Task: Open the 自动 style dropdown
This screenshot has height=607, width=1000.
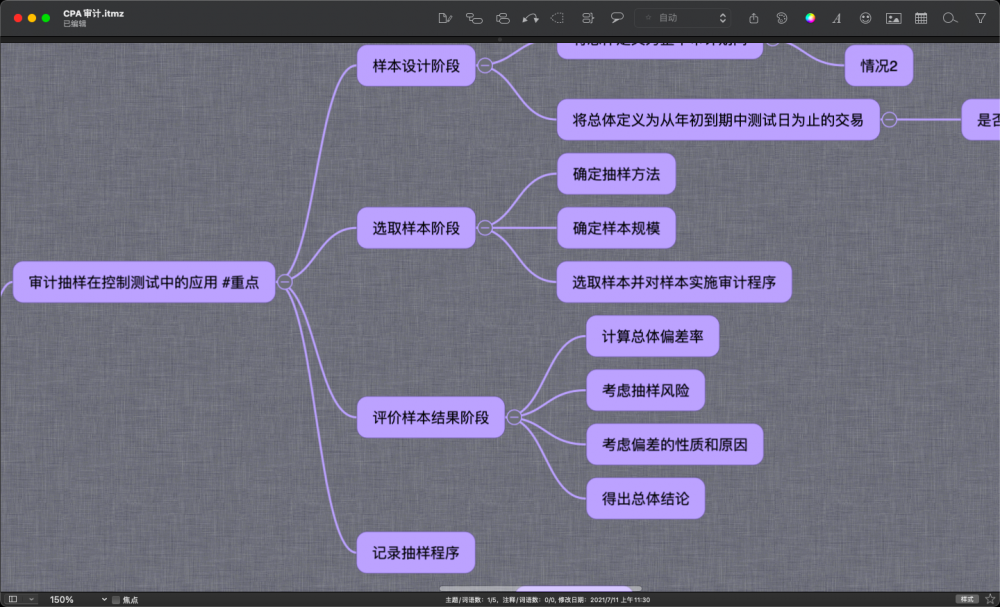Action: pyautogui.click(x=682, y=18)
